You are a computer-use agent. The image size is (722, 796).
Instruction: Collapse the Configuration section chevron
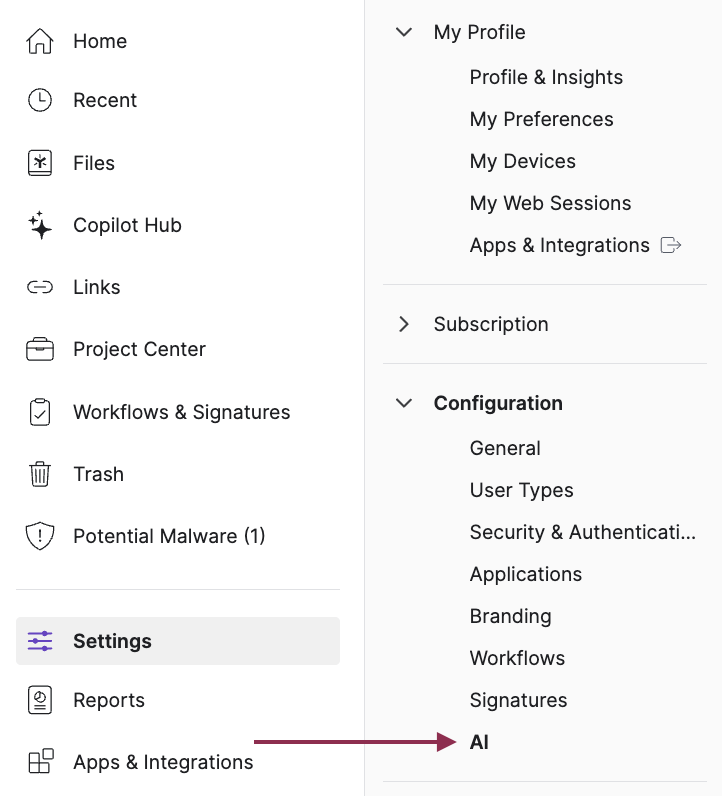tap(404, 403)
